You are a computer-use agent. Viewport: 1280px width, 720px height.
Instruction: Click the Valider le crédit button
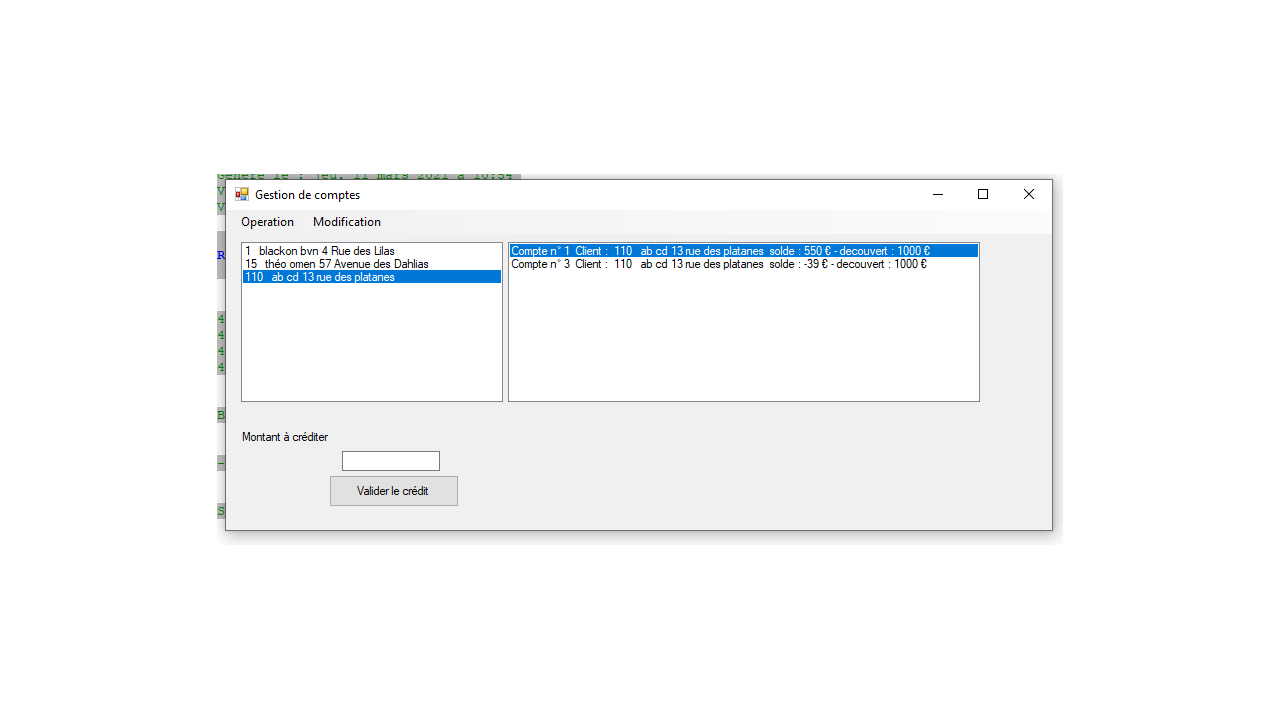(394, 491)
